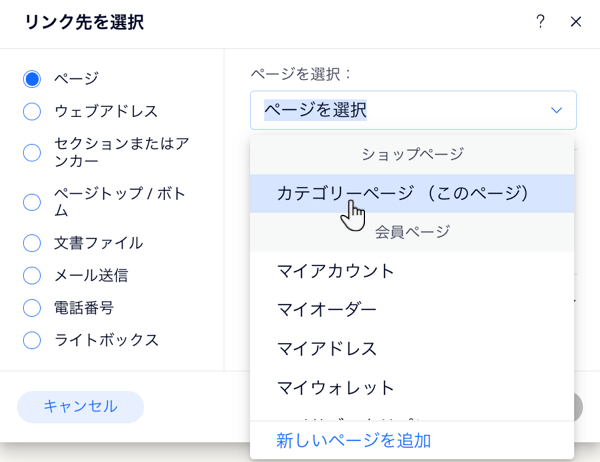
Task: Choose the セクションまたはアンカー radio button
Action: click(x=32, y=152)
